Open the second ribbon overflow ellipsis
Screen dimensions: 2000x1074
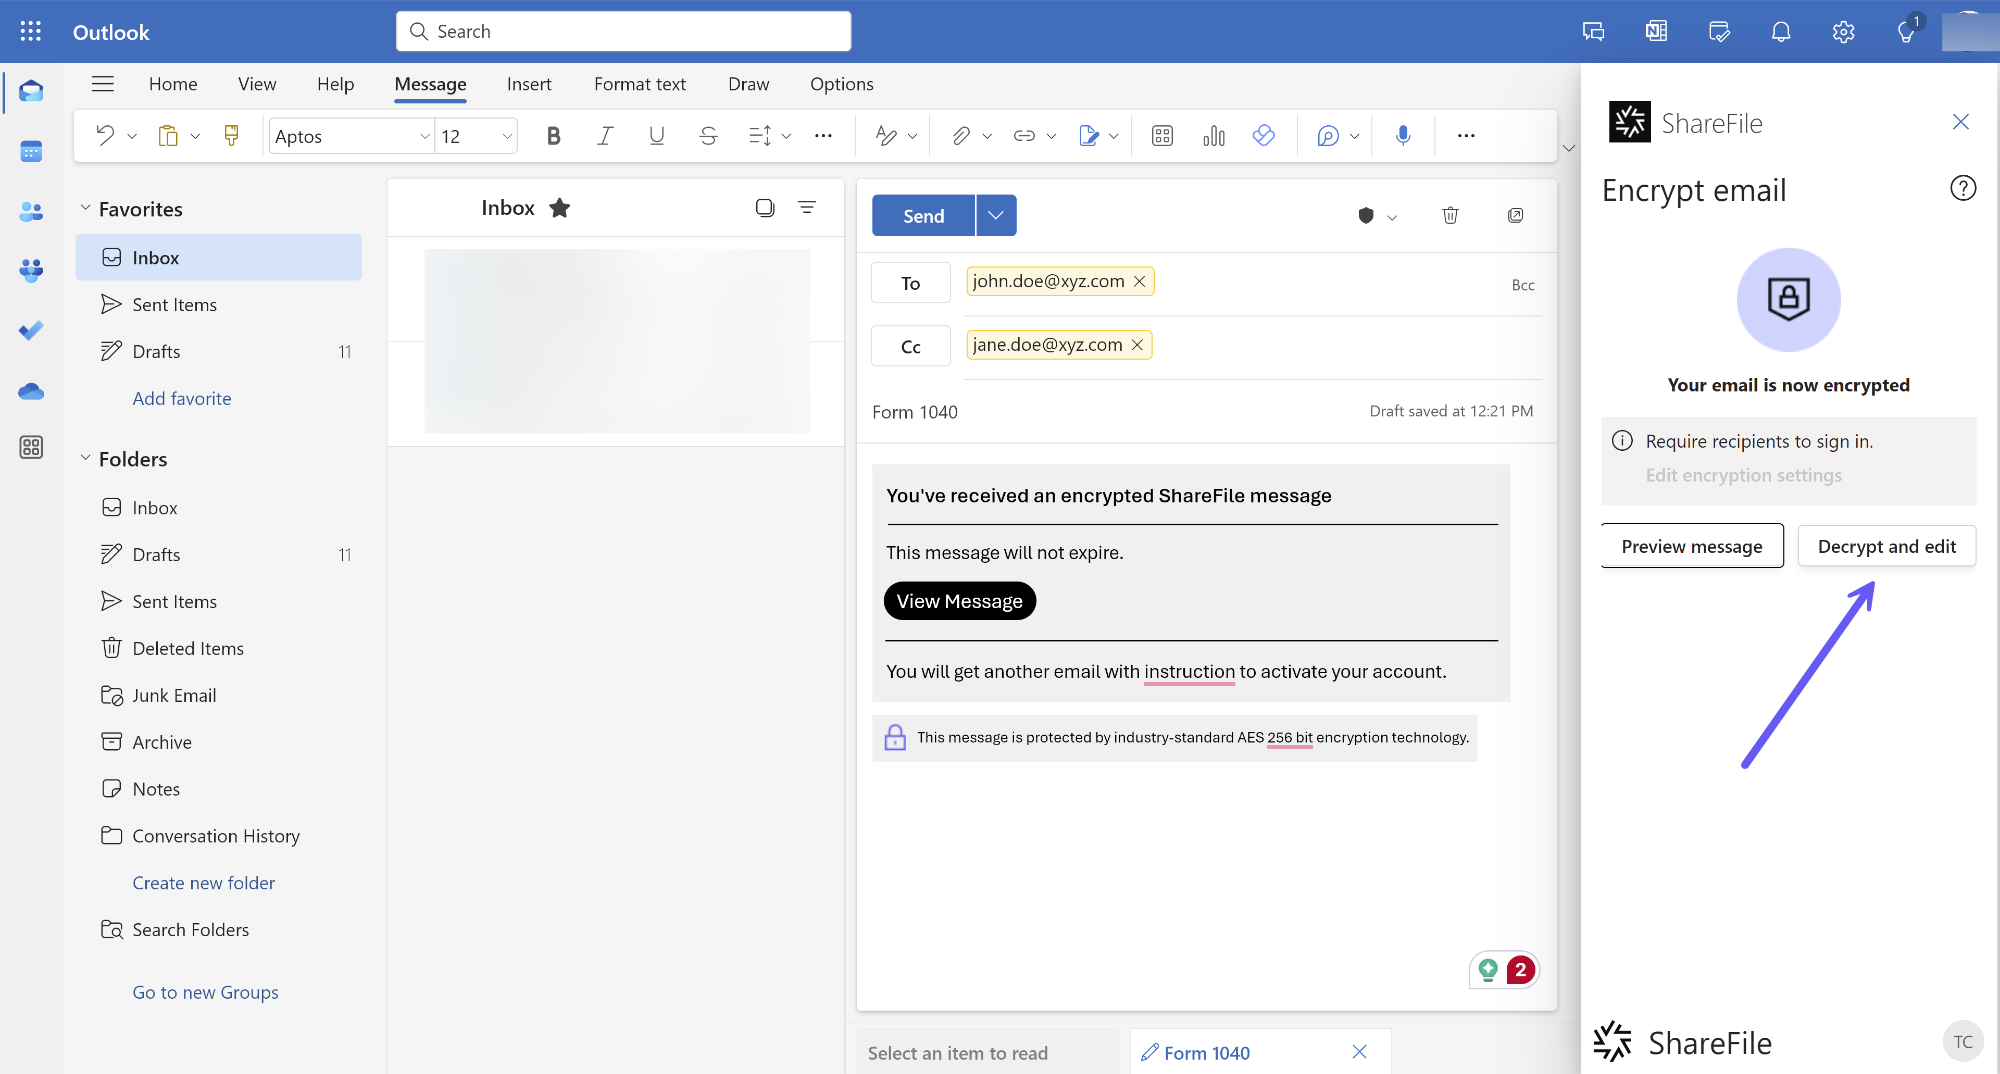coord(1466,136)
